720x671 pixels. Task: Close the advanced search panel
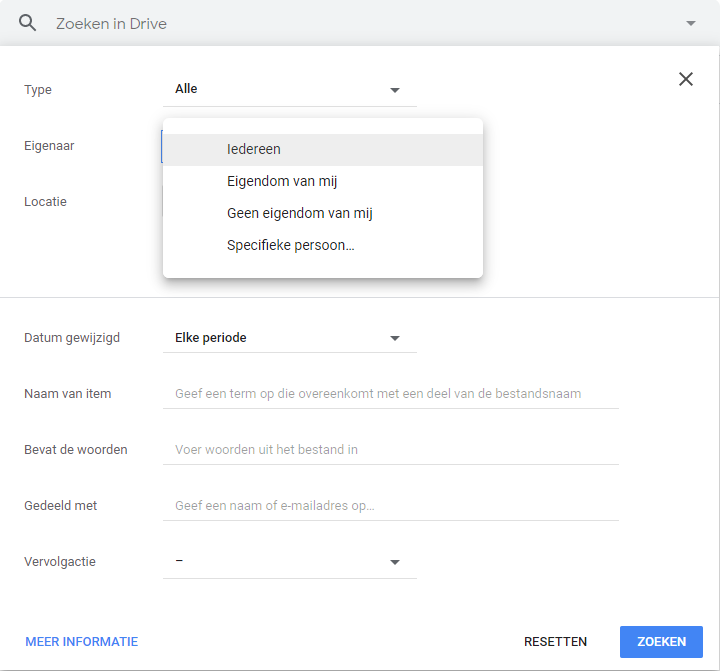coord(686,79)
